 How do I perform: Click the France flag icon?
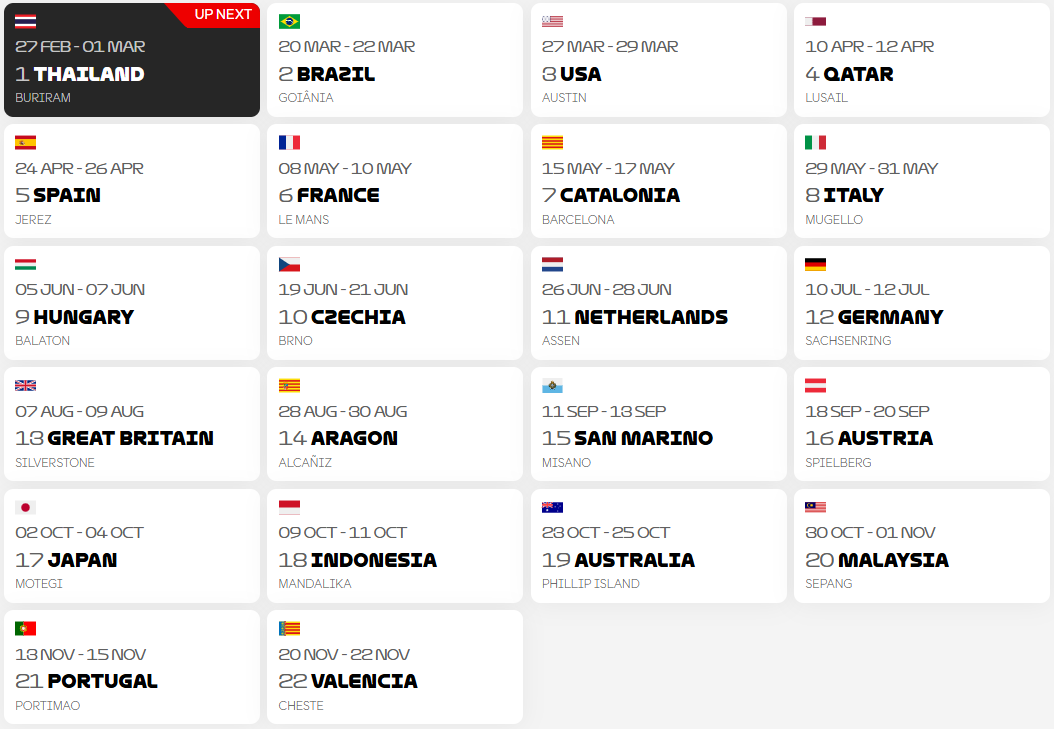pyautogui.click(x=287, y=142)
